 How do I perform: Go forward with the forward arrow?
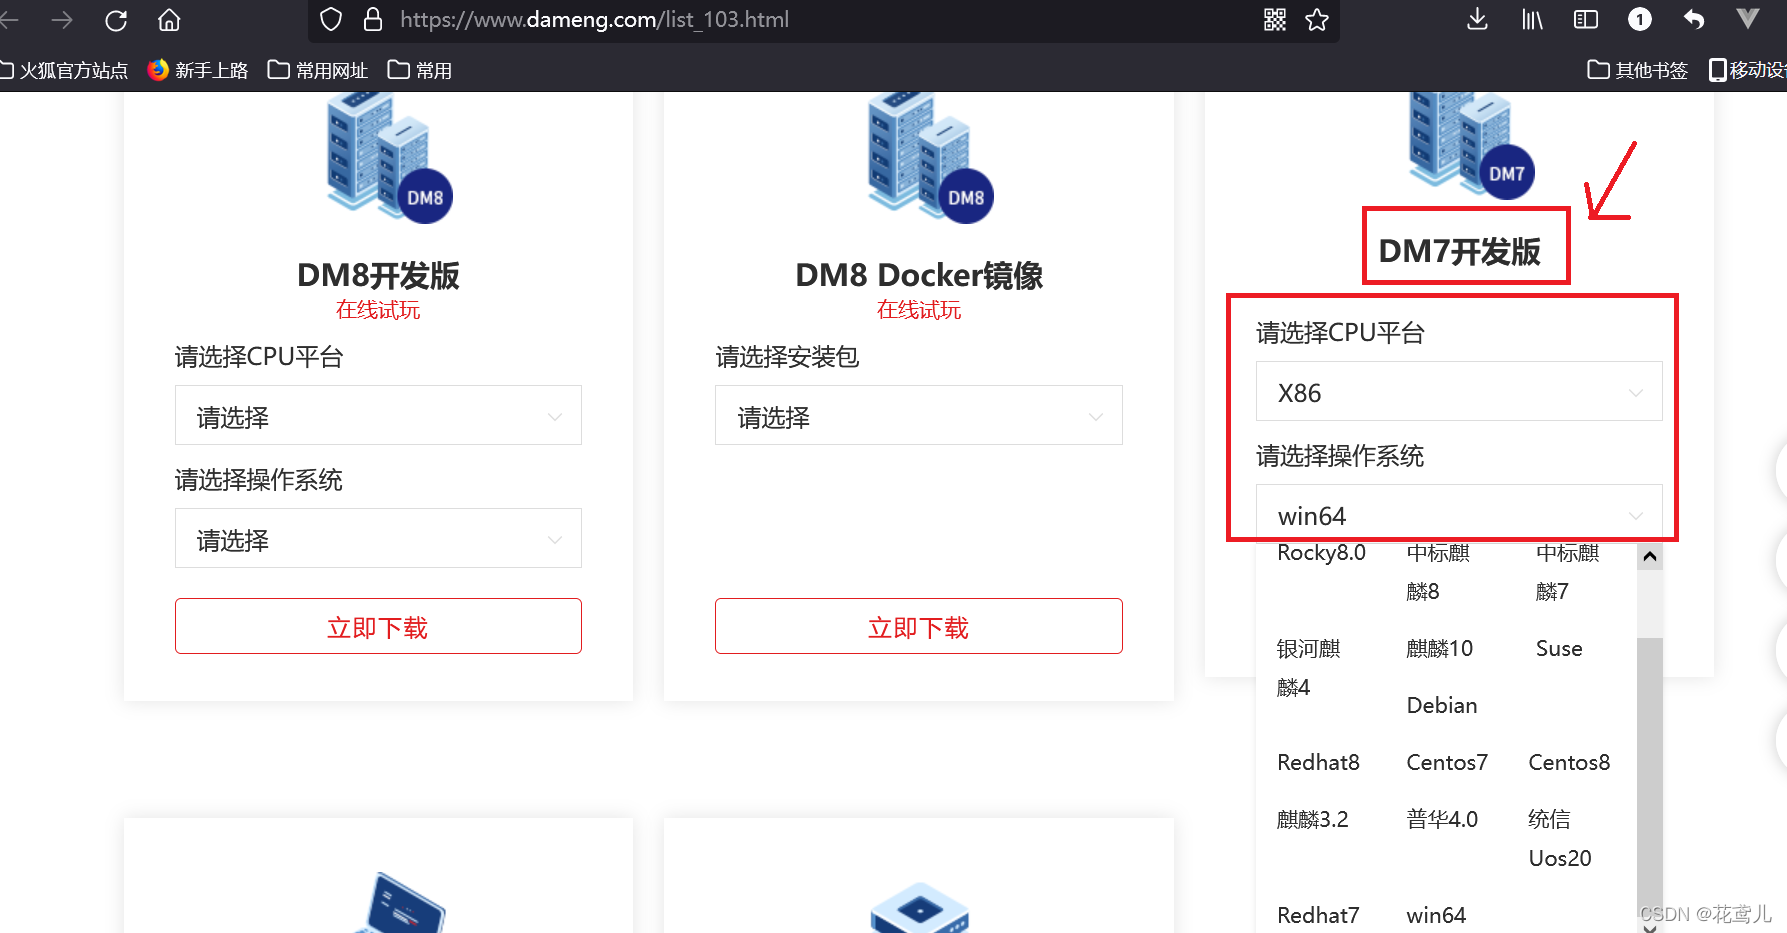(x=62, y=20)
